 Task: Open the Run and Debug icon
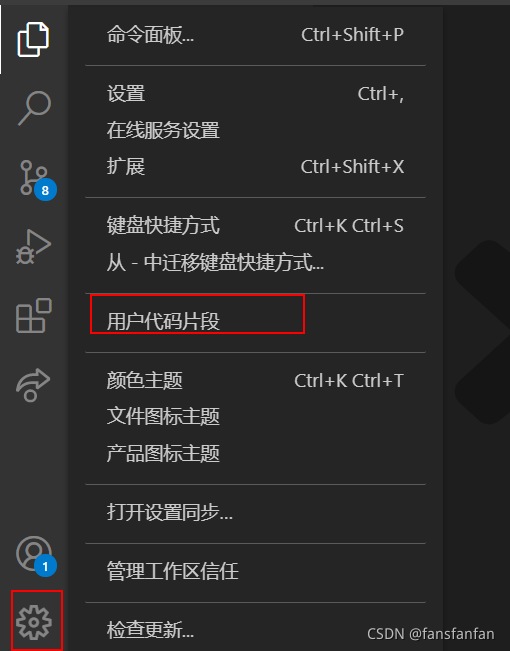(33, 247)
